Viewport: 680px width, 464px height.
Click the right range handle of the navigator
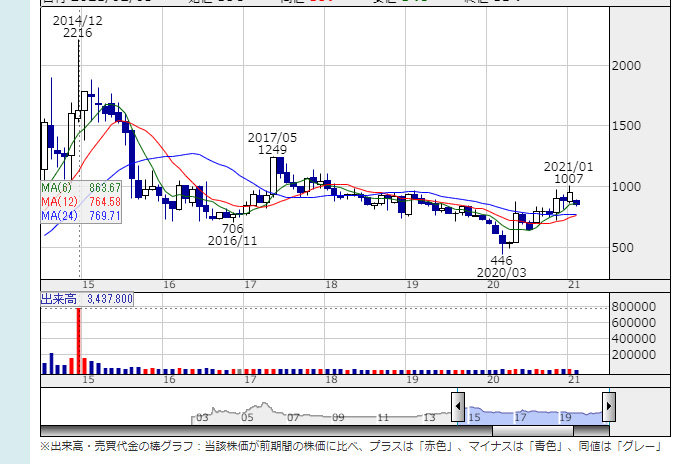click(x=609, y=407)
